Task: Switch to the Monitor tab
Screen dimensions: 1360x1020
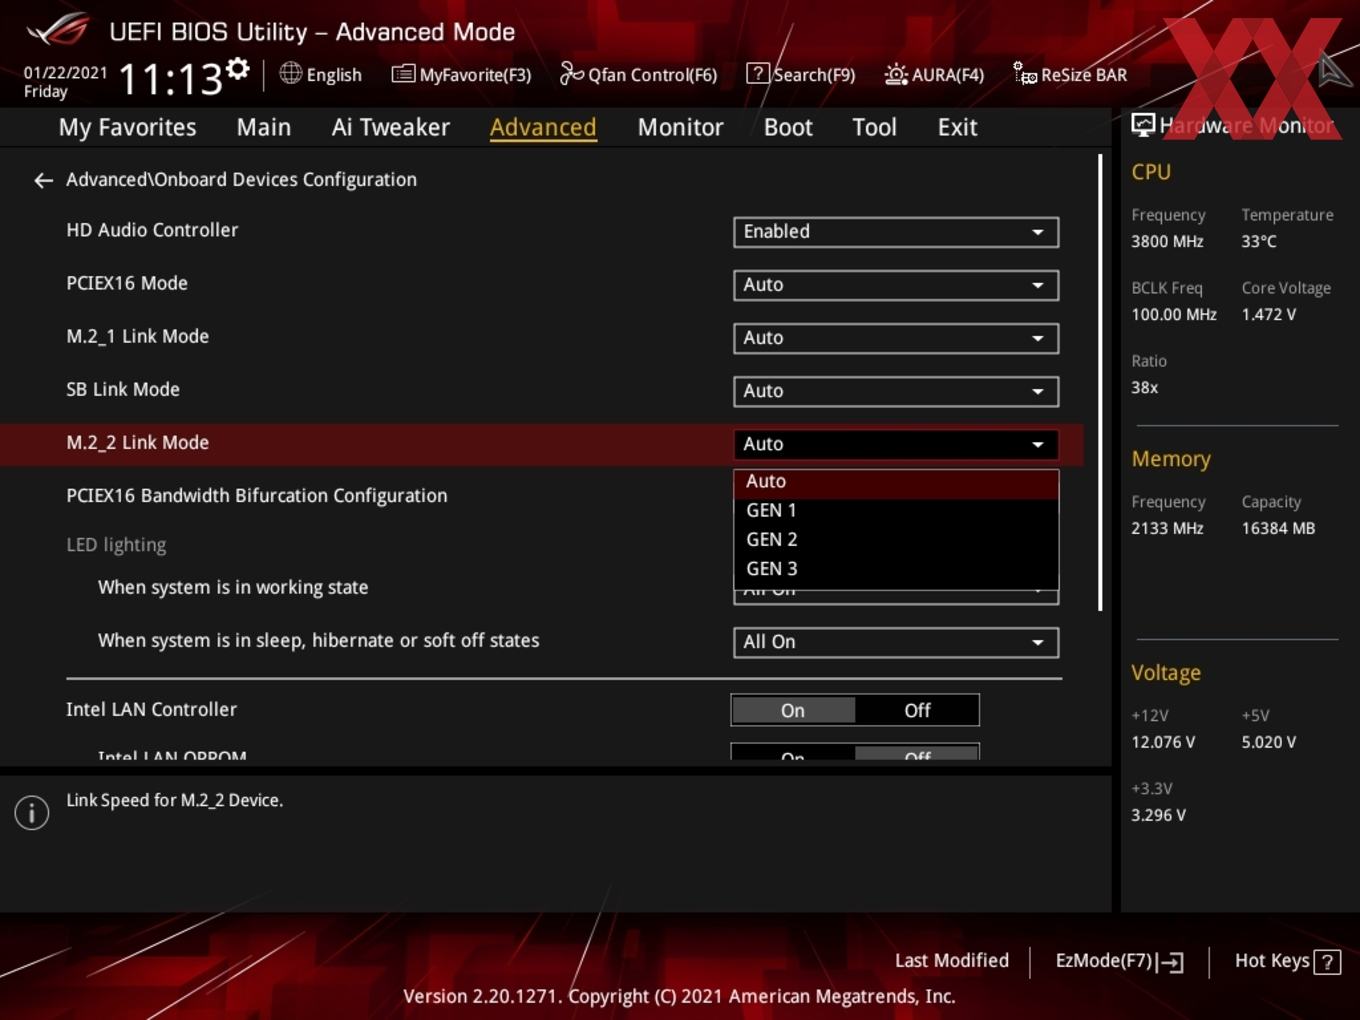Action: [x=681, y=127]
